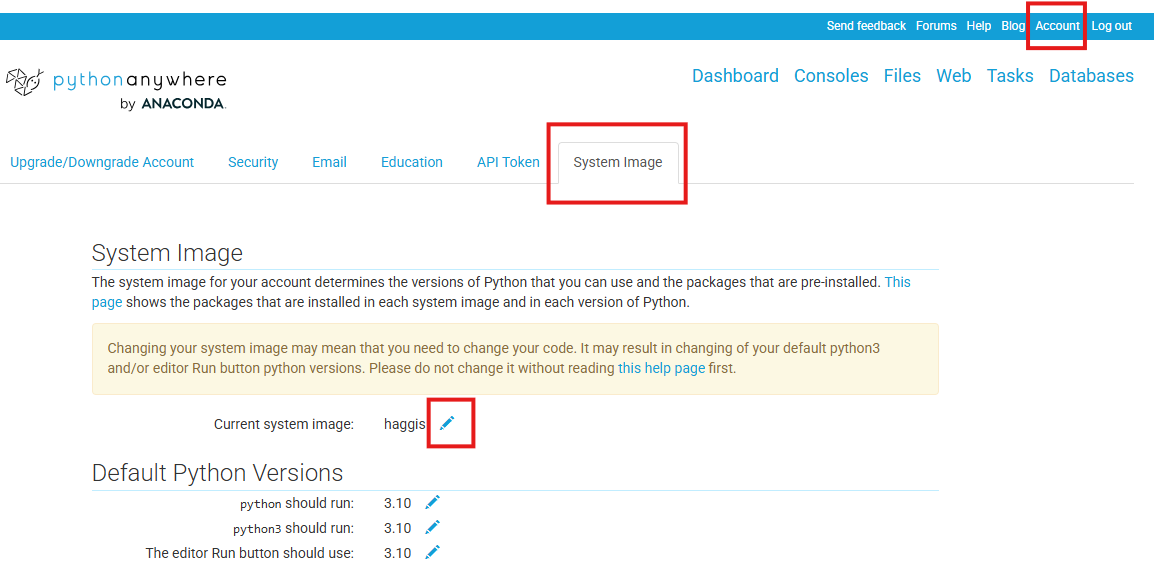
Task: Open the Consoles section
Action: [x=831, y=76]
